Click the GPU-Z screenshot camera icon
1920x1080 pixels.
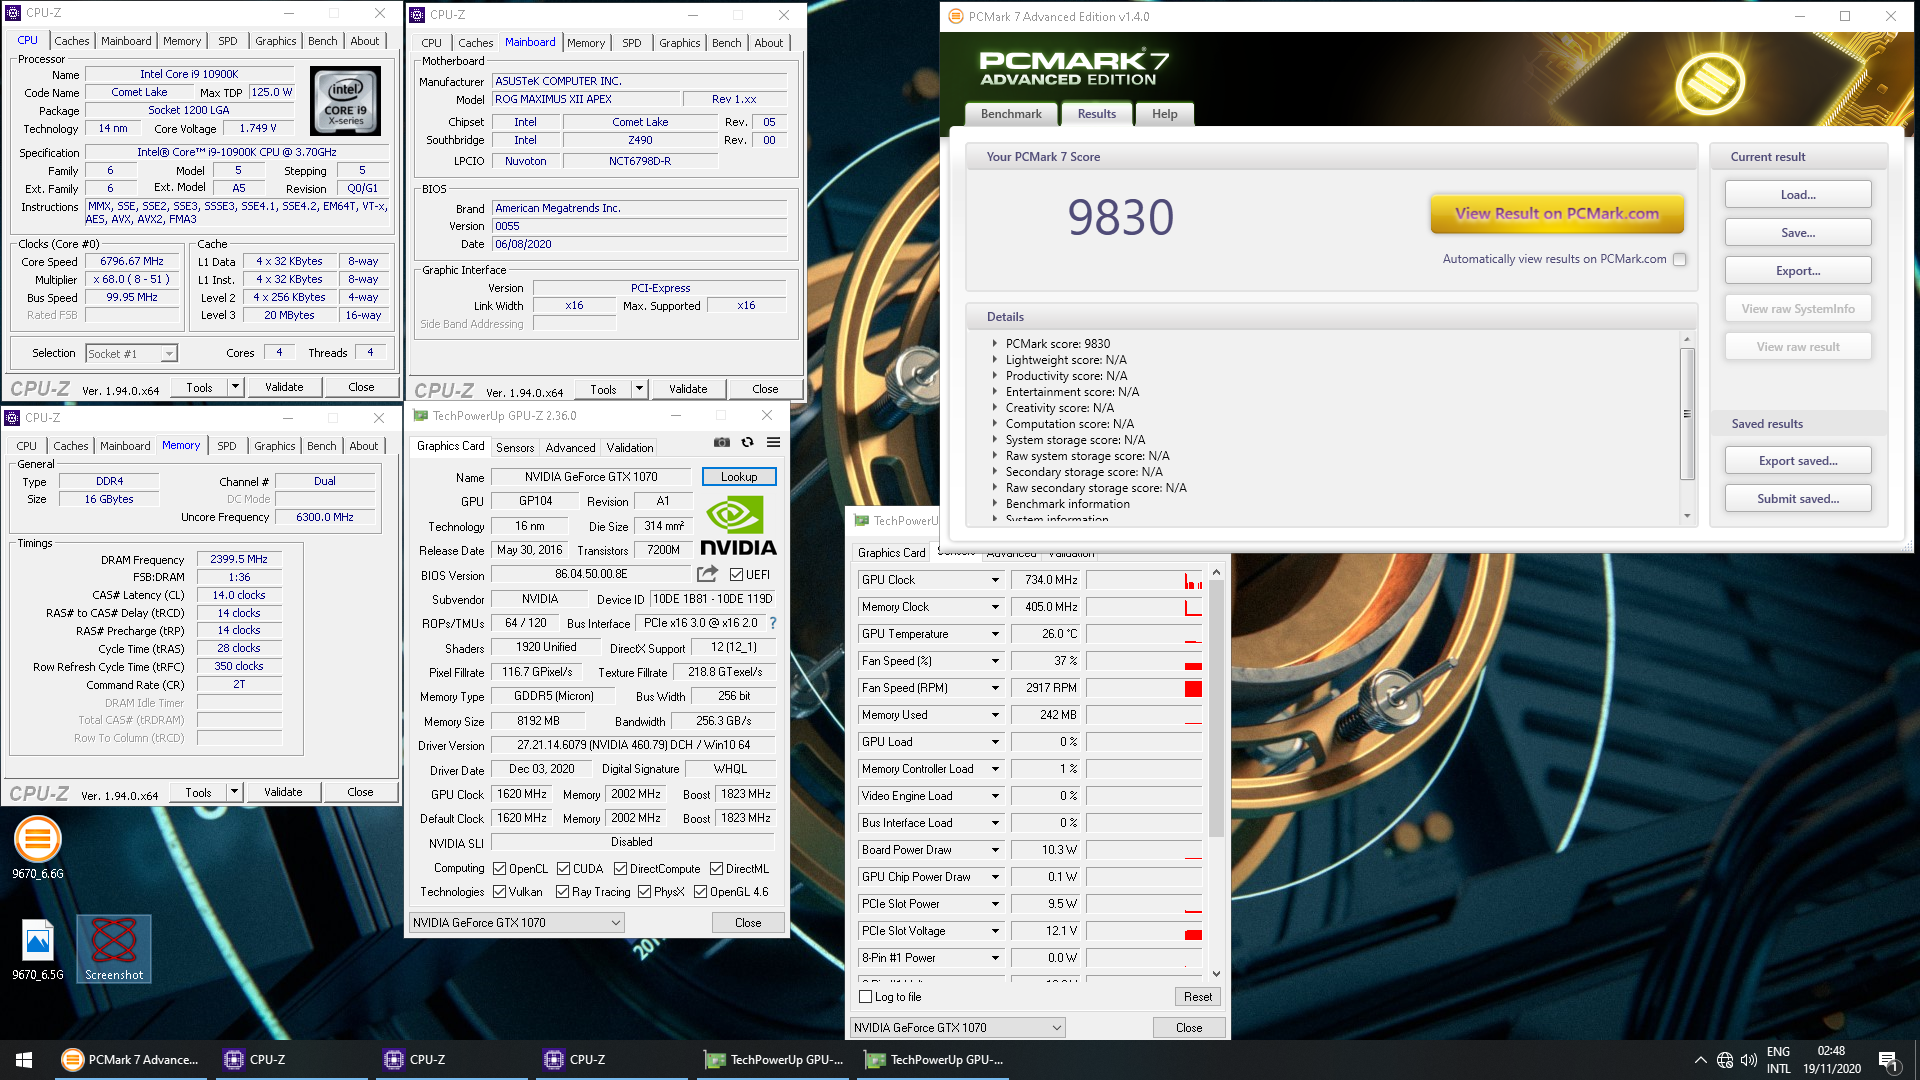(x=722, y=442)
